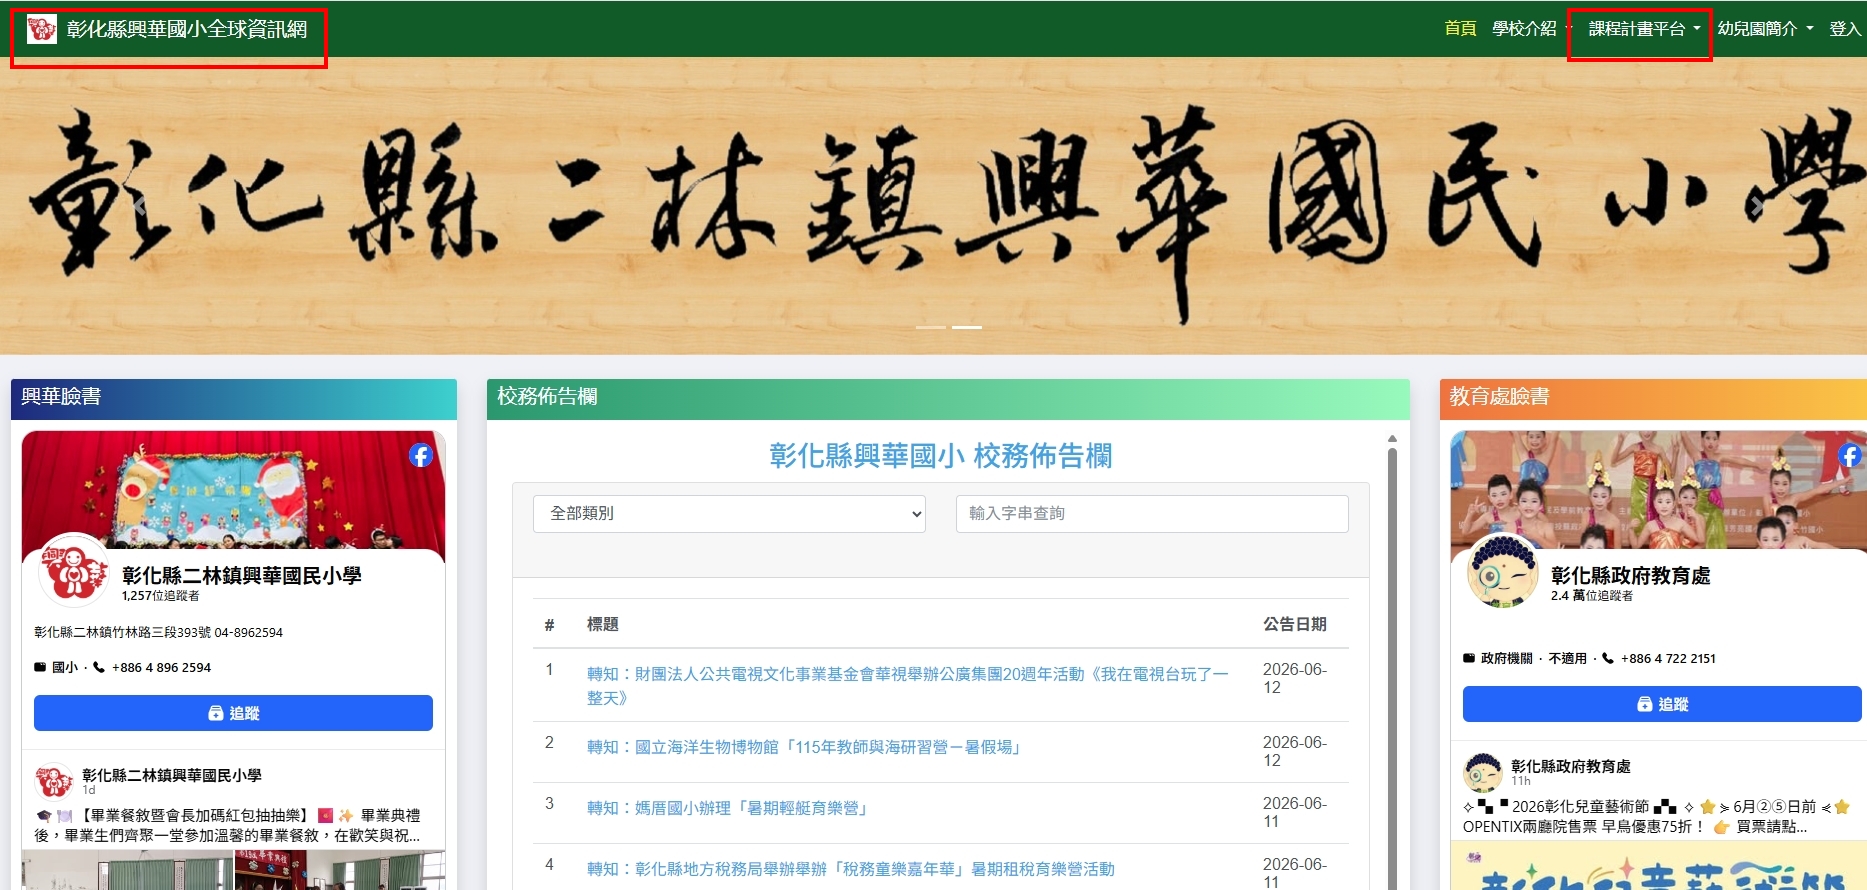Viewport: 1867px width, 890px height.
Task: Click the 教育處臉書 panel heading
Action: (1499, 397)
